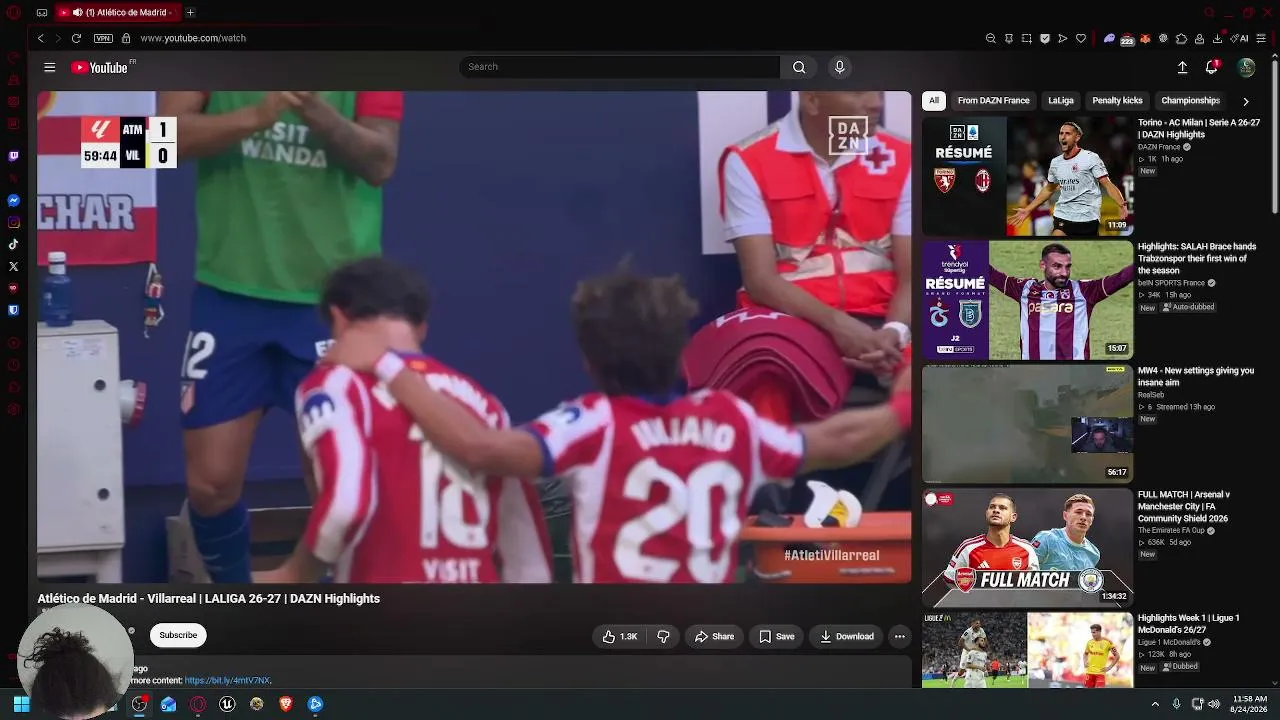Screen dimensions: 1280x720
Task: Open Torino - AC Milan video thumbnail
Action: coord(1028,176)
